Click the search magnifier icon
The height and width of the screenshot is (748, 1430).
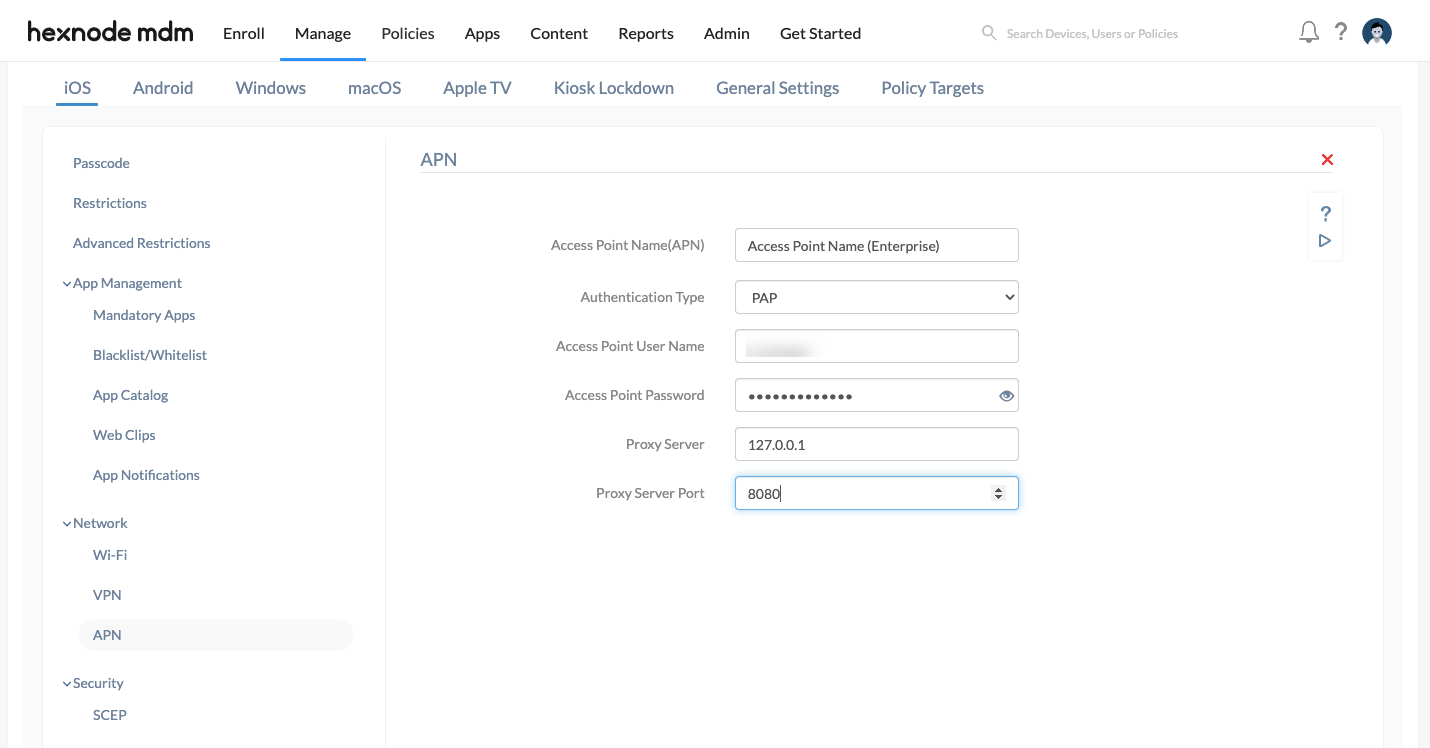coord(988,32)
